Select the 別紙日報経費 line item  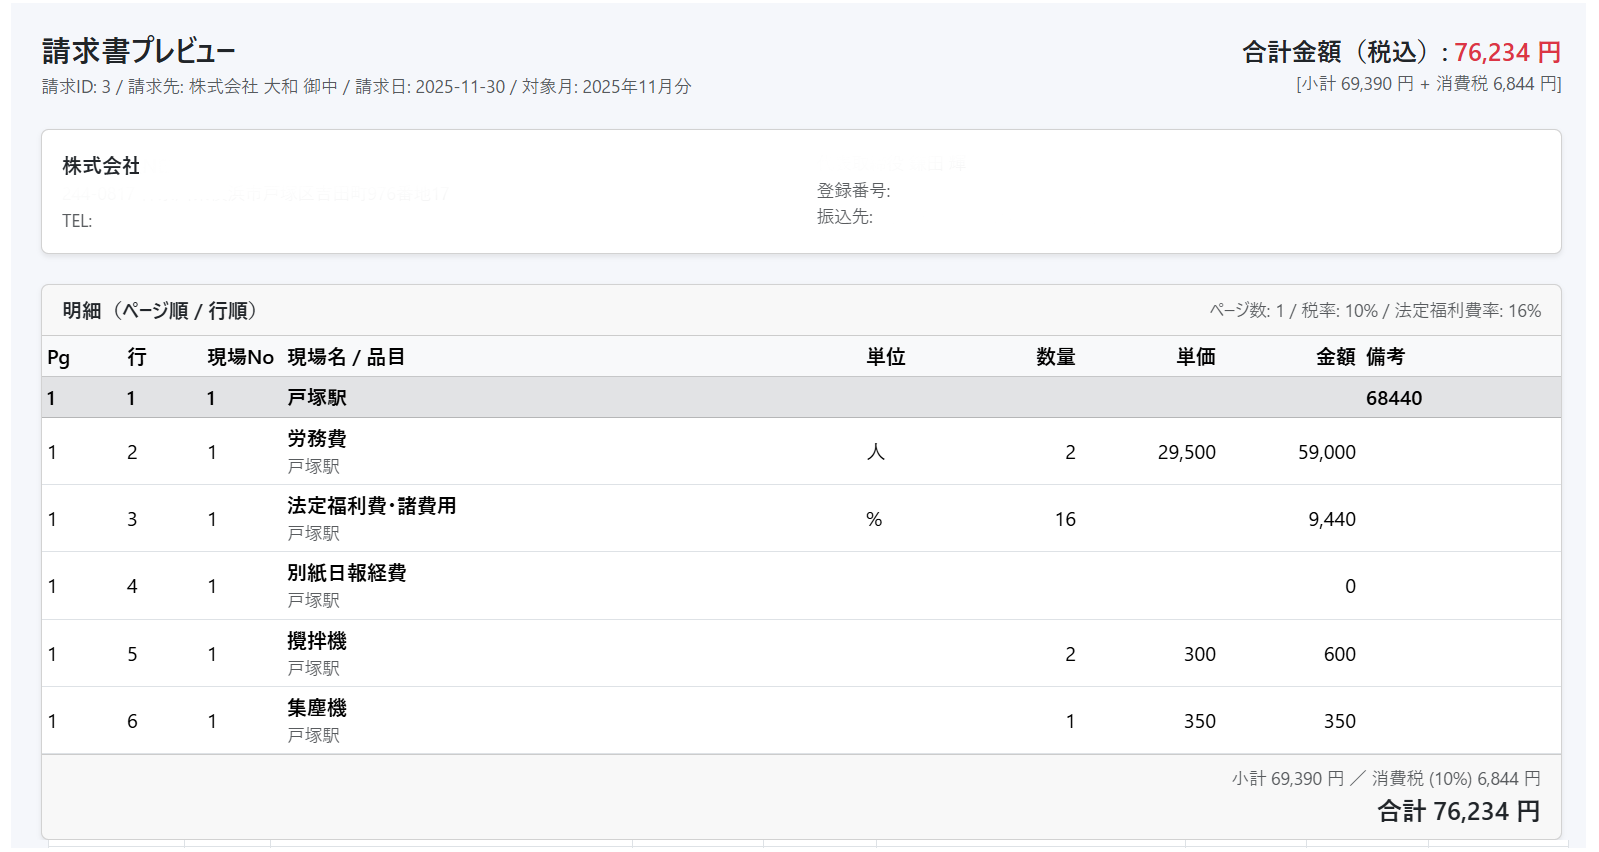[x=347, y=573]
